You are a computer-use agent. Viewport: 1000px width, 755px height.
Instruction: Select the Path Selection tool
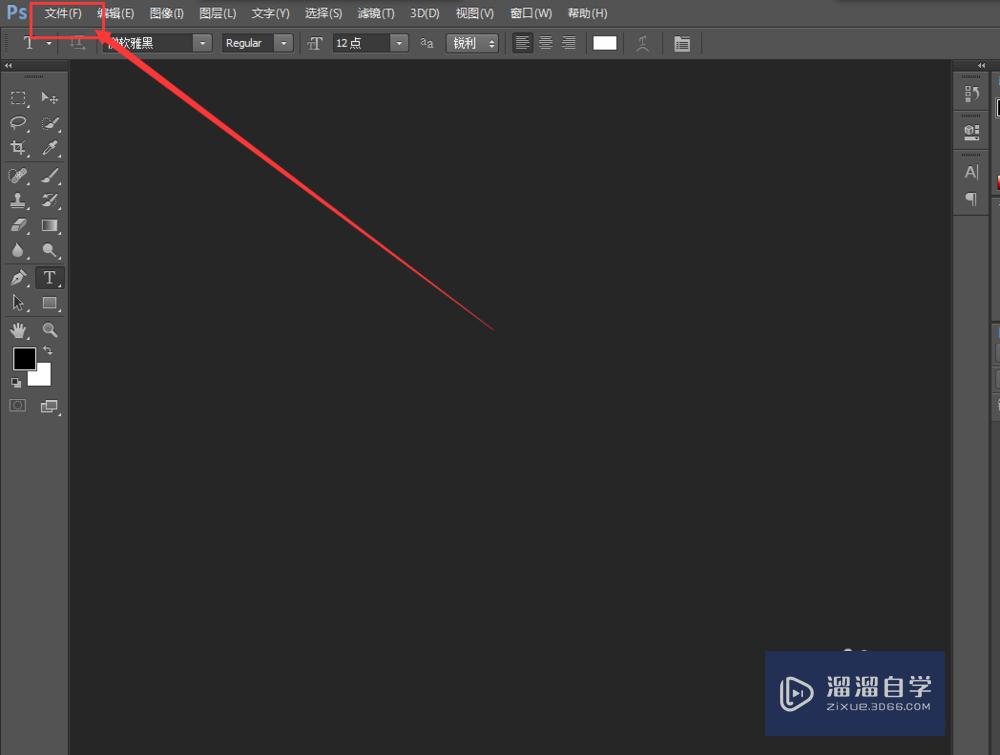[x=18, y=303]
